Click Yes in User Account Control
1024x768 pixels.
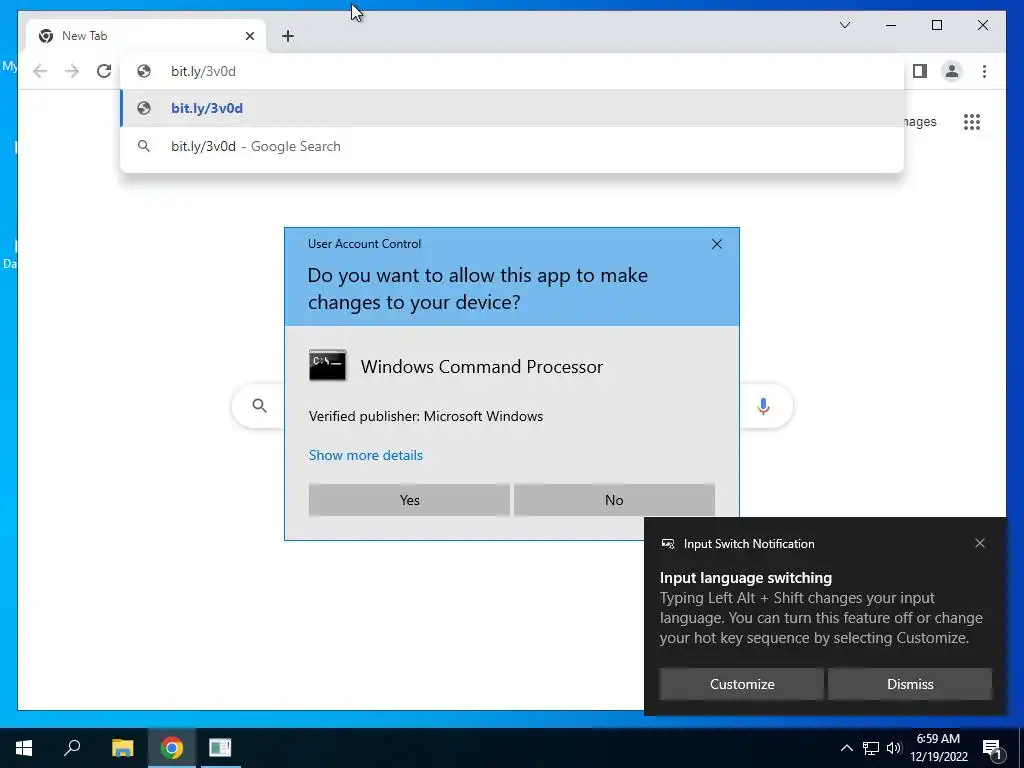click(x=409, y=500)
